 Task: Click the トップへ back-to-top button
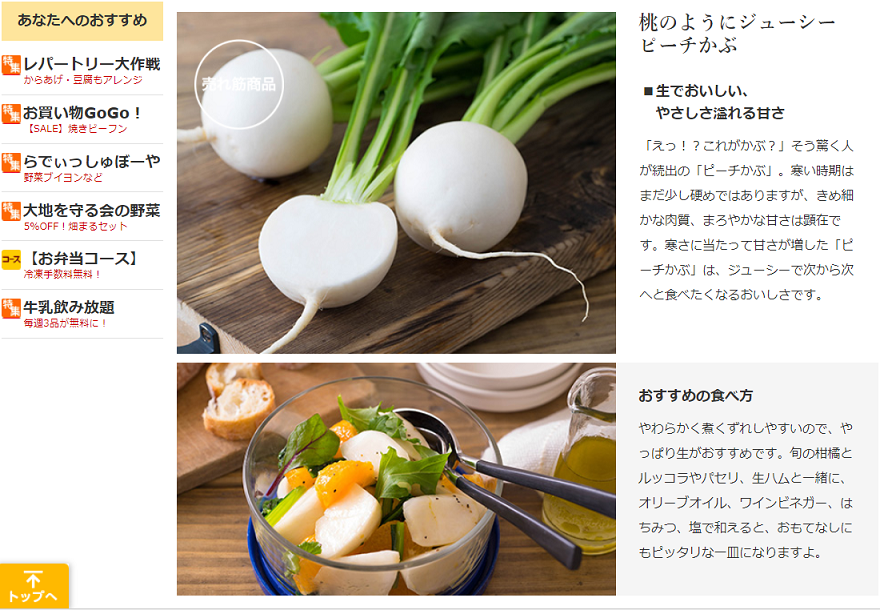pos(34,586)
